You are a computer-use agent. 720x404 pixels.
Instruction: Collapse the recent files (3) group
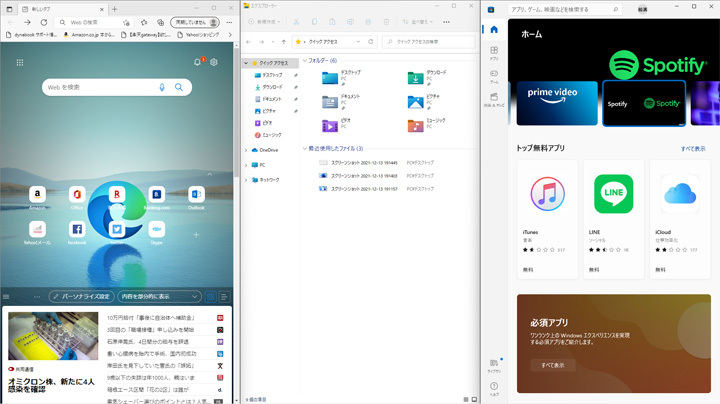[x=305, y=148]
